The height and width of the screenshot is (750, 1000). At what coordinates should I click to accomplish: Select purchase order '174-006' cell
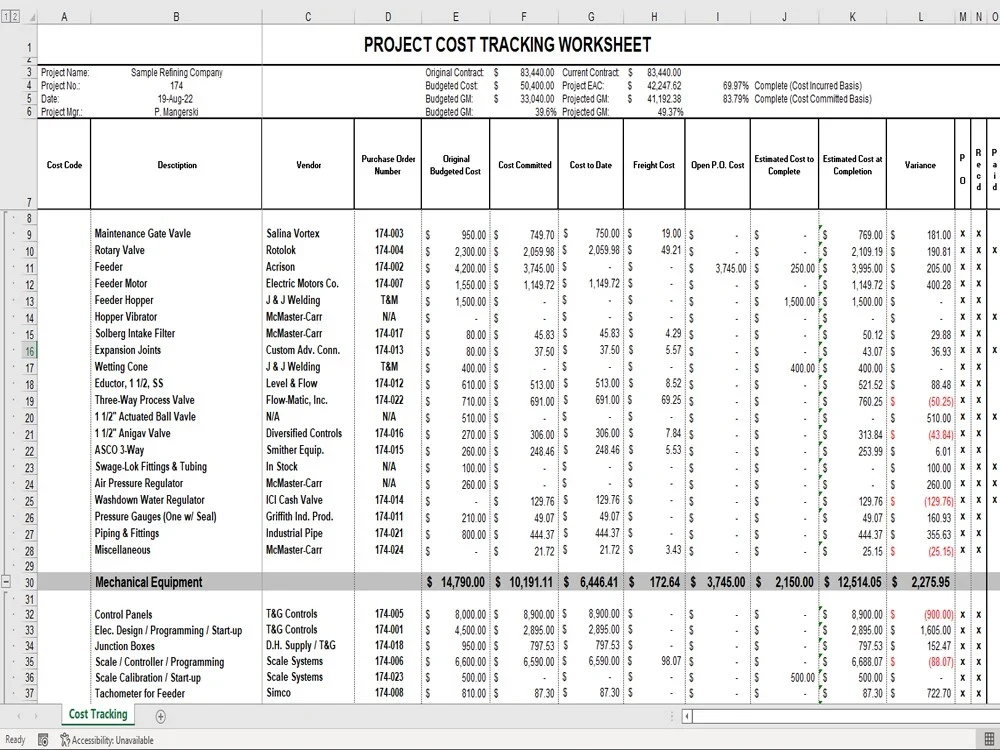coord(388,661)
